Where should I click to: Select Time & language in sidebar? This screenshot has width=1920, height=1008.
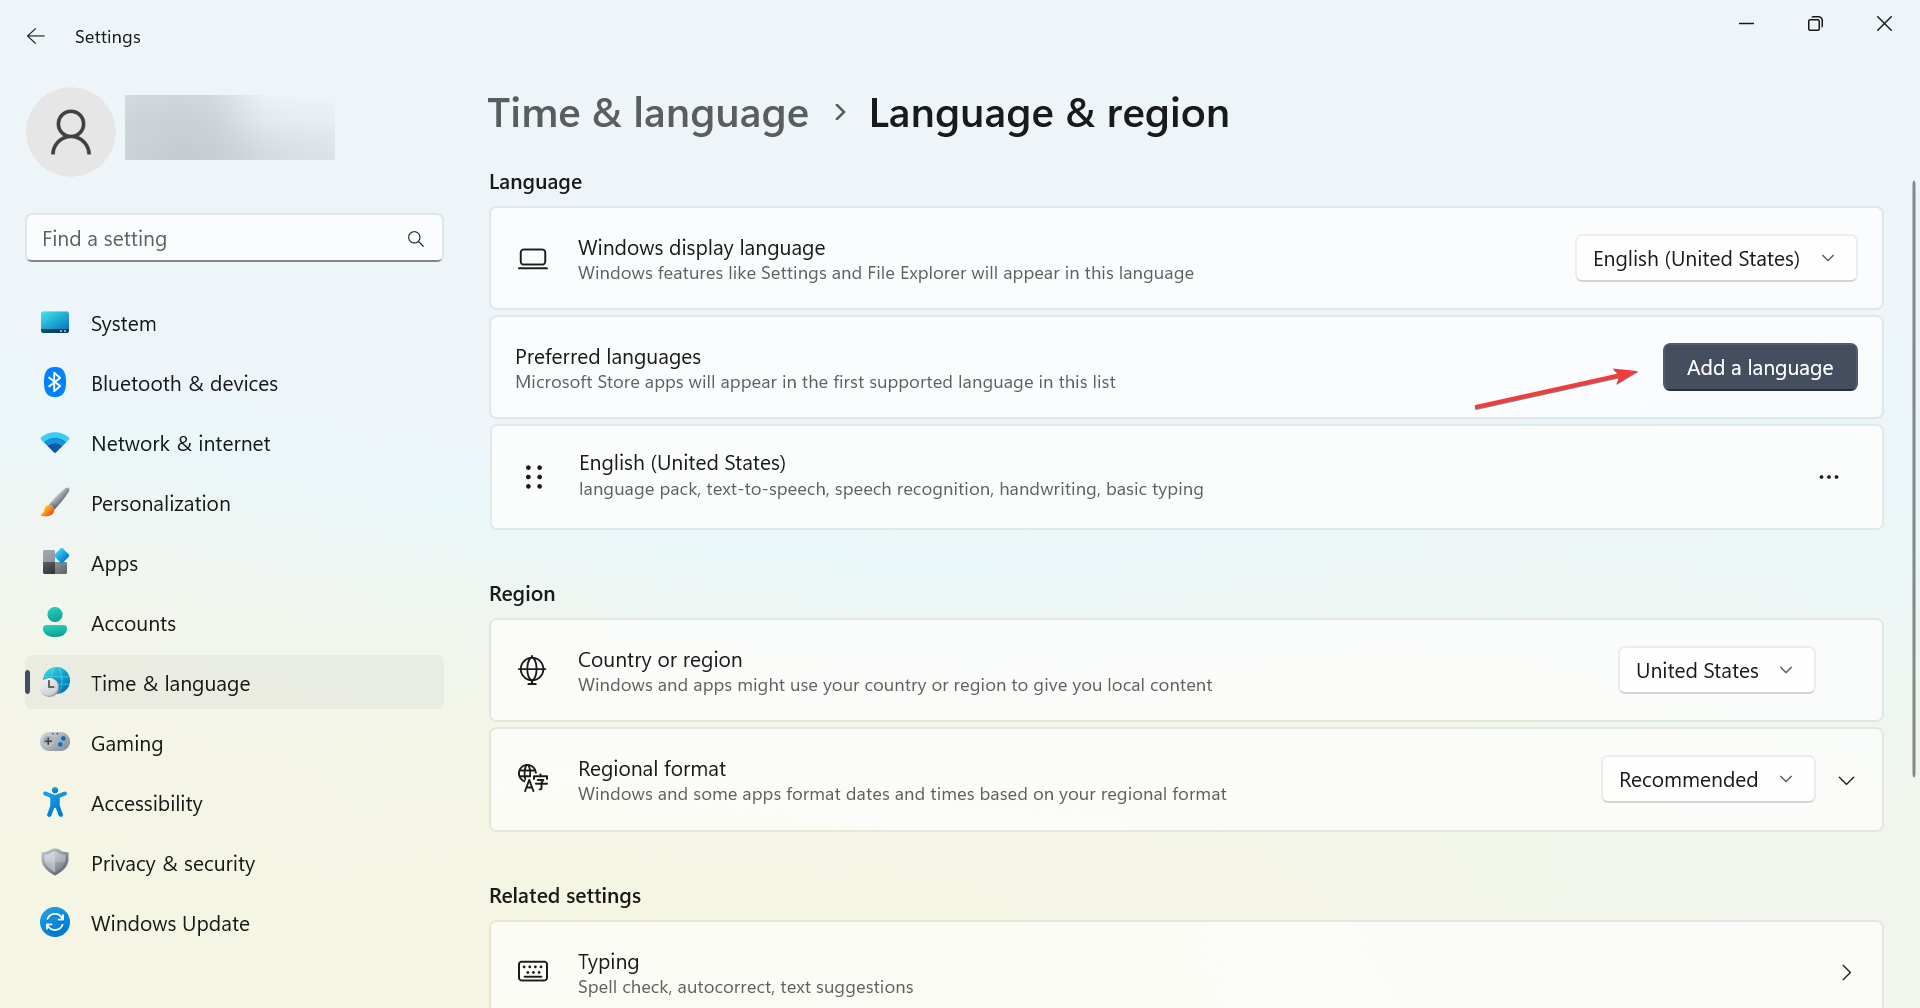[234, 683]
